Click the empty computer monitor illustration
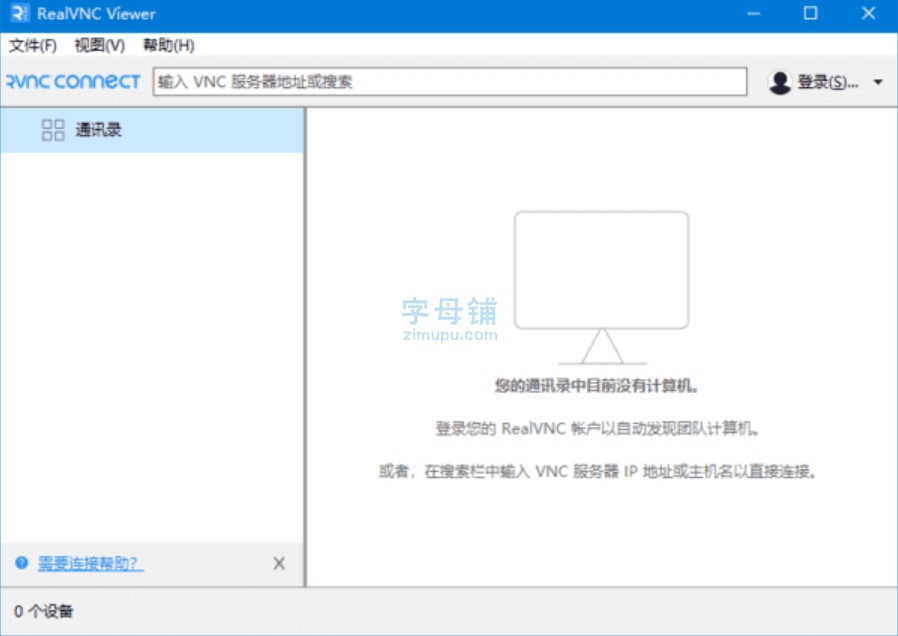This screenshot has height=636, width=898. 601,288
